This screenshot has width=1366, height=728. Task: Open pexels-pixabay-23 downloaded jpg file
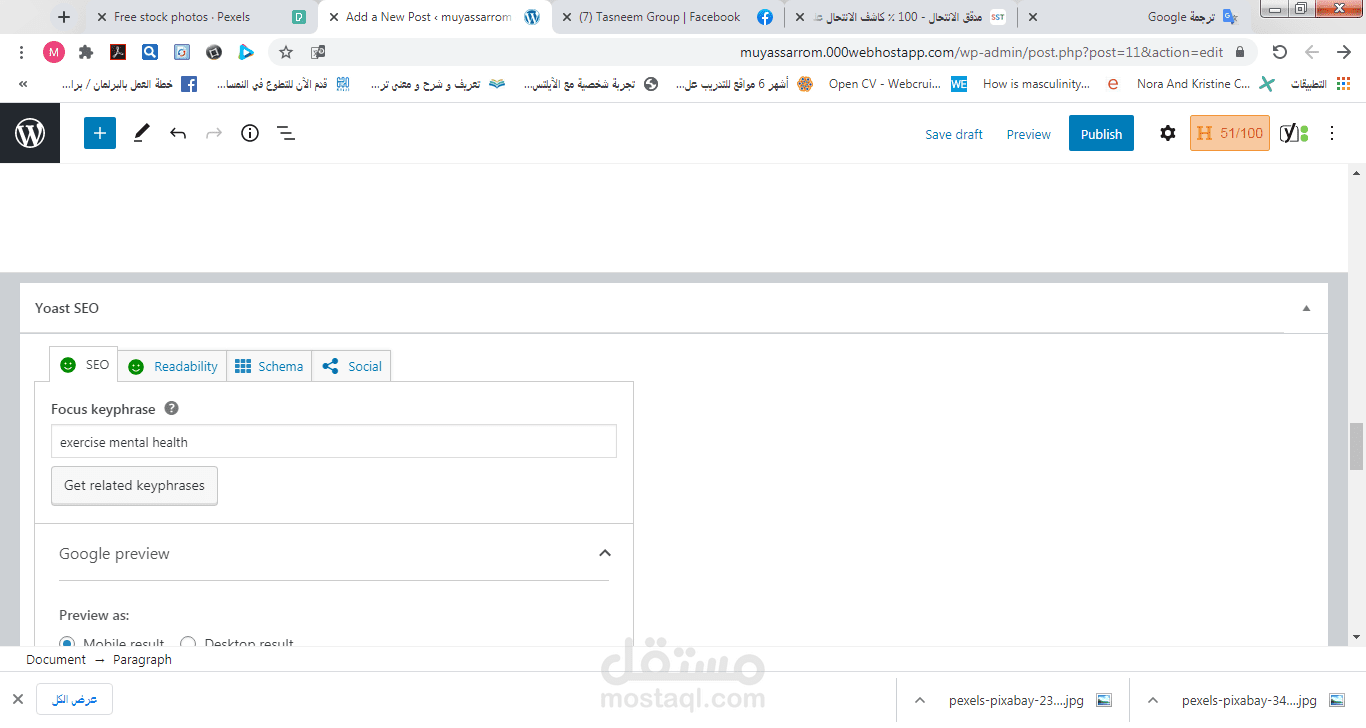(1030, 700)
